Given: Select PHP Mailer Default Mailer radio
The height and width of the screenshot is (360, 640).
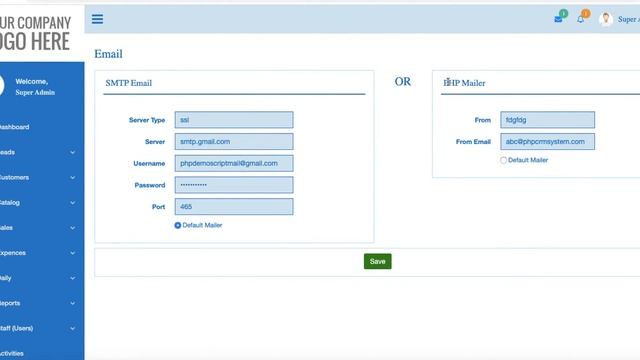Looking at the screenshot, I should (503, 160).
